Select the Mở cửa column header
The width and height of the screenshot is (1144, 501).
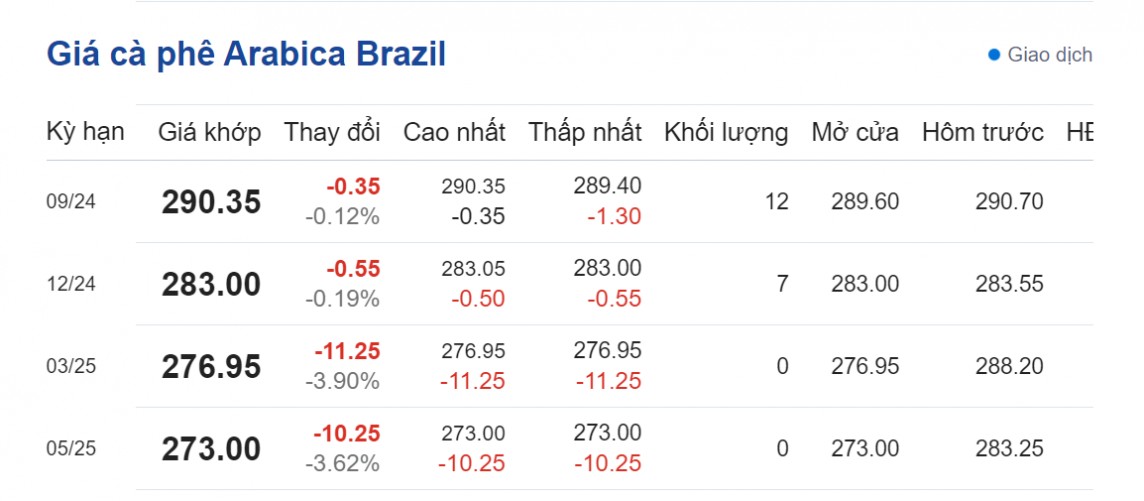coord(855,132)
